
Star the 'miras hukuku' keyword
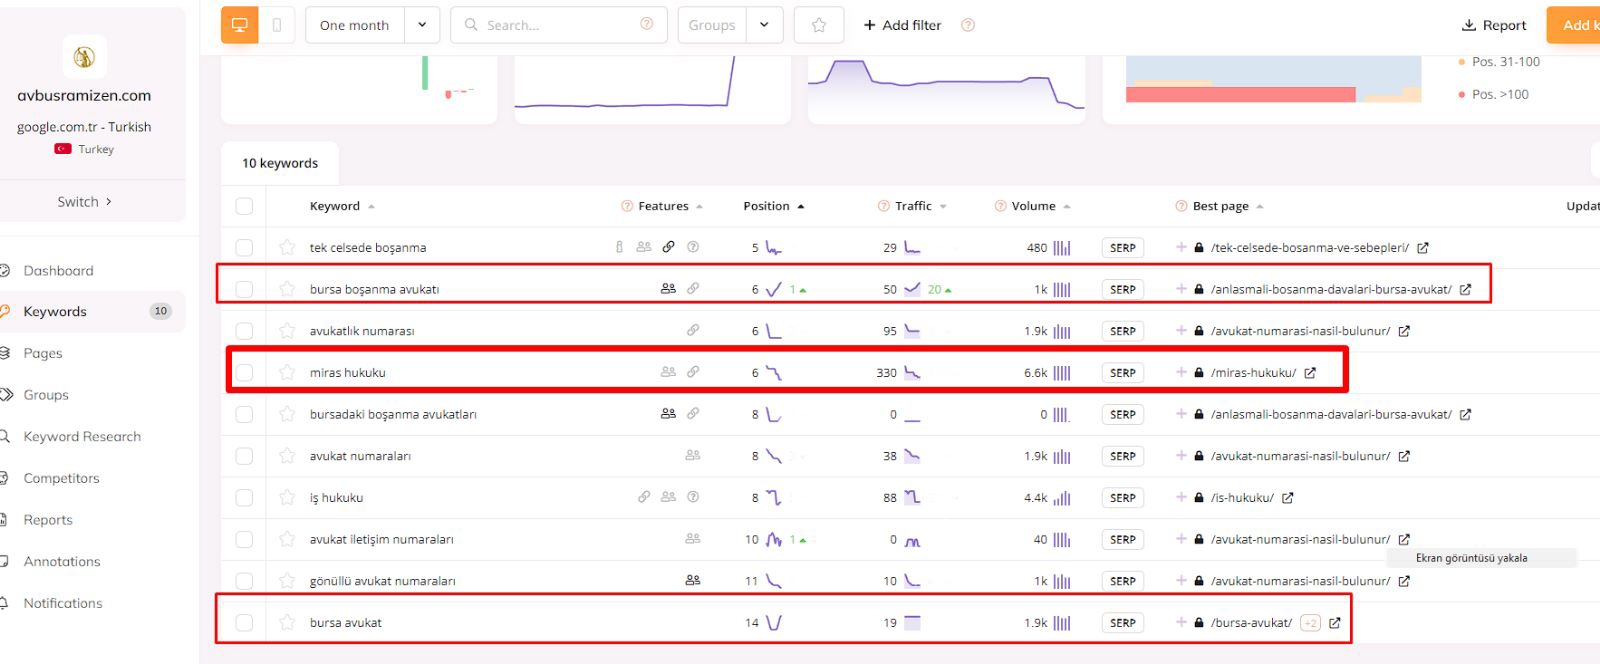click(x=287, y=373)
